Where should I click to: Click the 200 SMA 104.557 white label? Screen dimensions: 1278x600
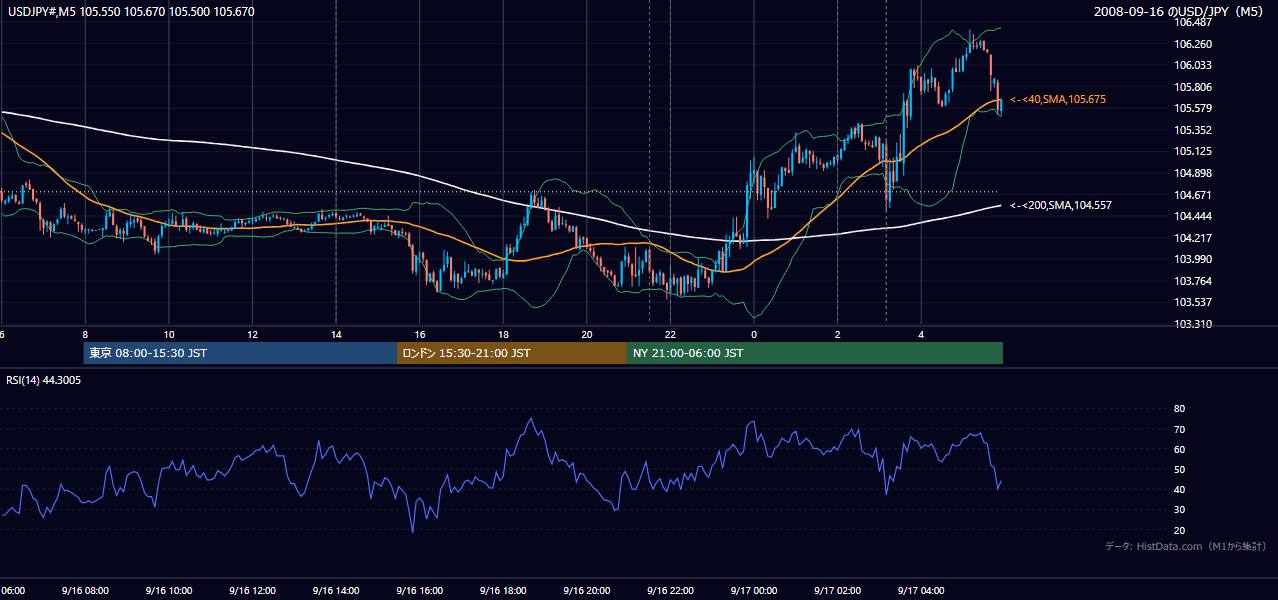[x=1061, y=205]
